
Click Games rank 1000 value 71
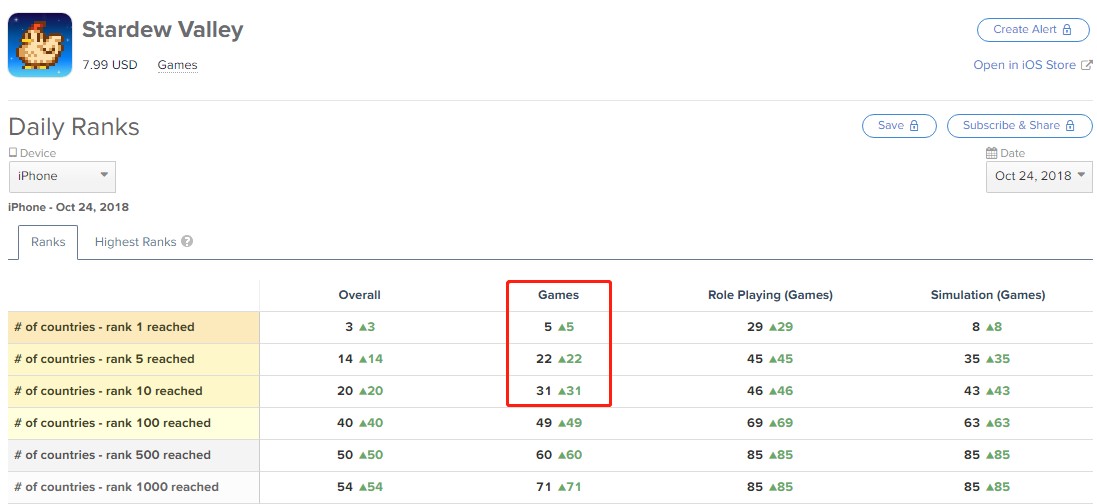[544, 487]
